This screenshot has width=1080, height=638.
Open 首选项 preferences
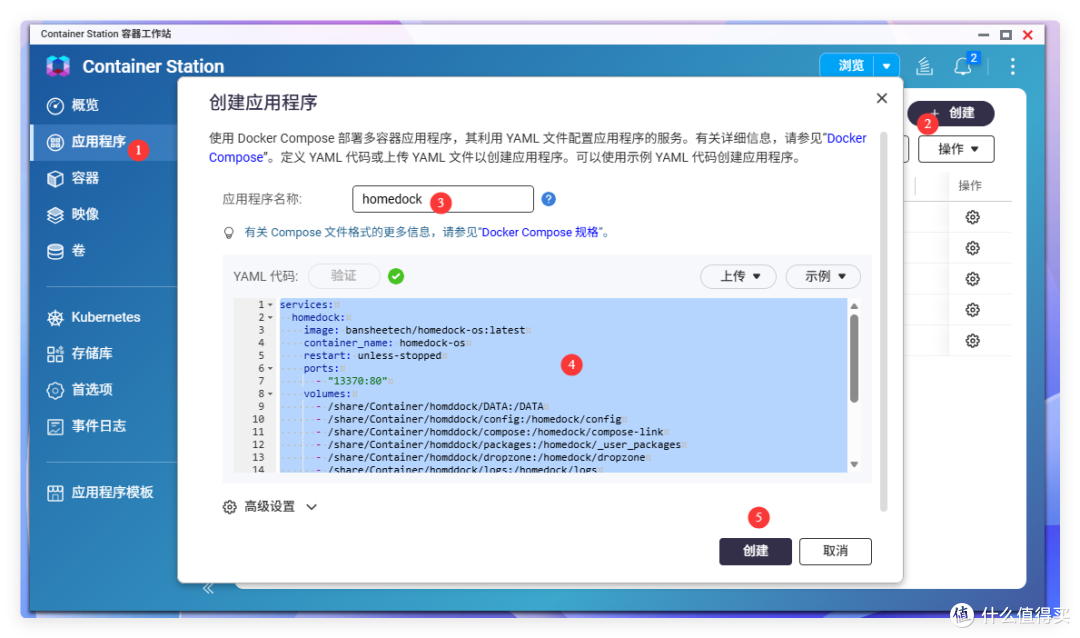click(80, 390)
